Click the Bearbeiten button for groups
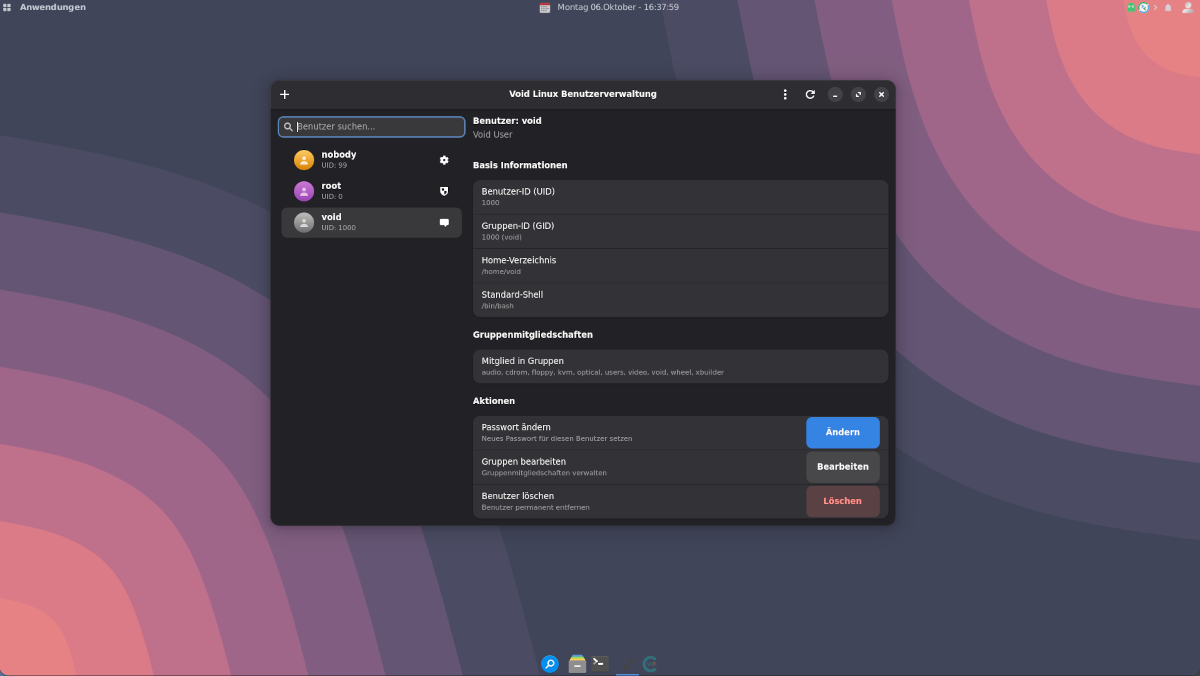1200x676 pixels. [x=842, y=467]
